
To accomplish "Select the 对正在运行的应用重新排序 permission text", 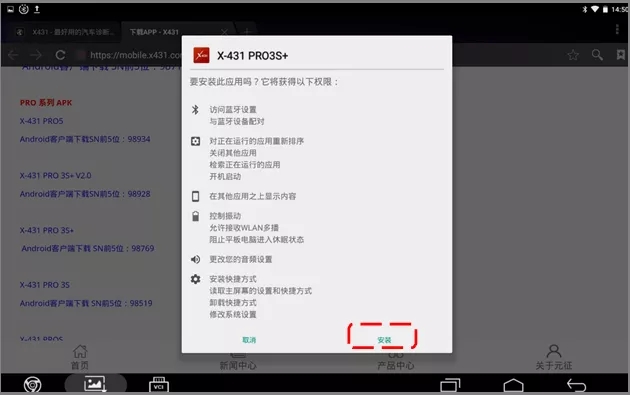I will (x=256, y=141).
